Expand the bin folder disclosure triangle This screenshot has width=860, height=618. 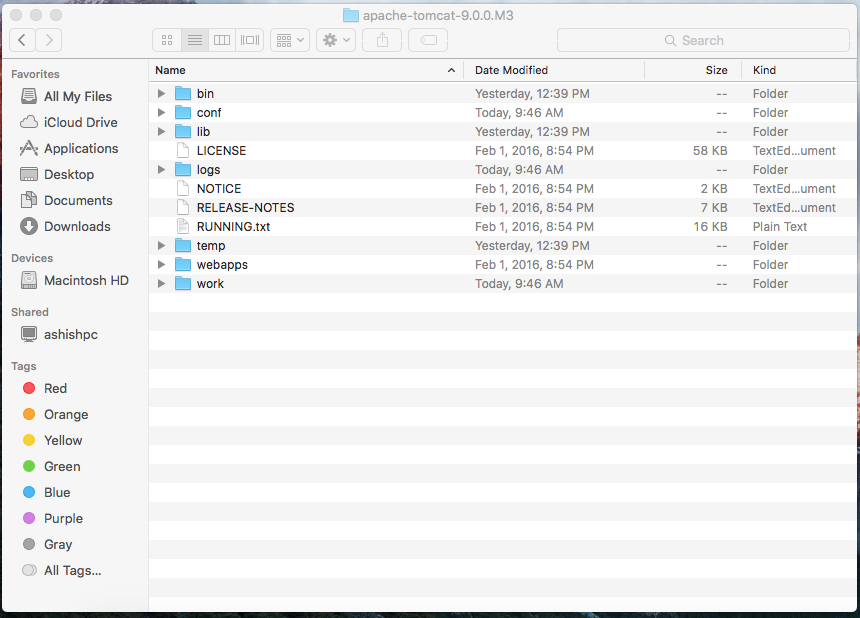[161, 94]
